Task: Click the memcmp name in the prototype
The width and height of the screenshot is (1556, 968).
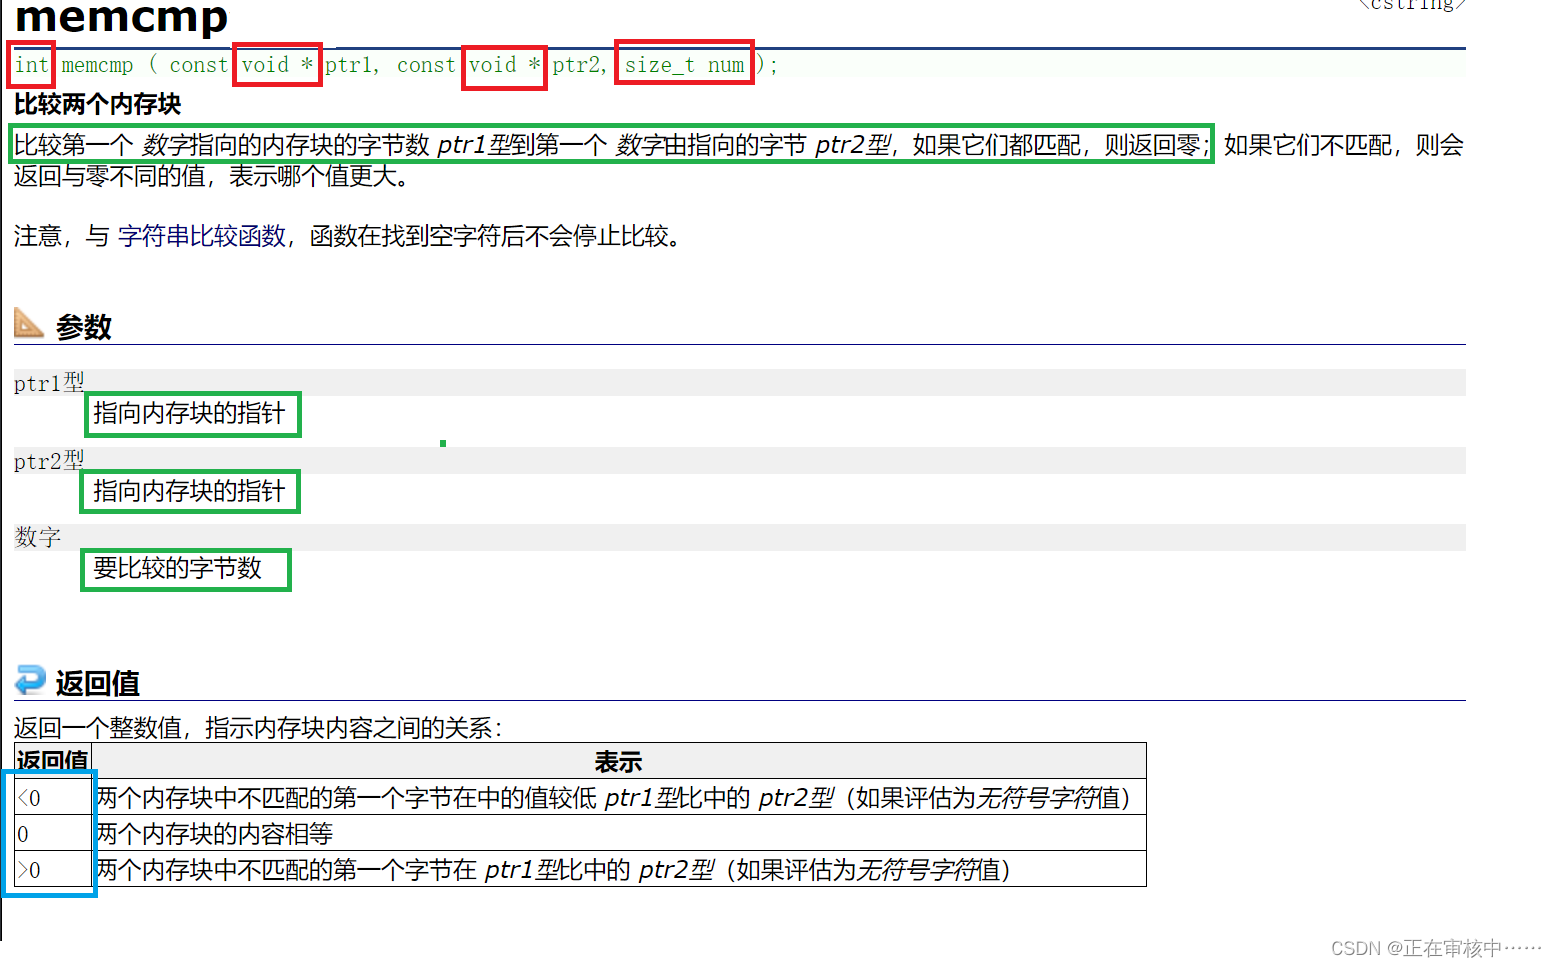Action: coord(97,65)
